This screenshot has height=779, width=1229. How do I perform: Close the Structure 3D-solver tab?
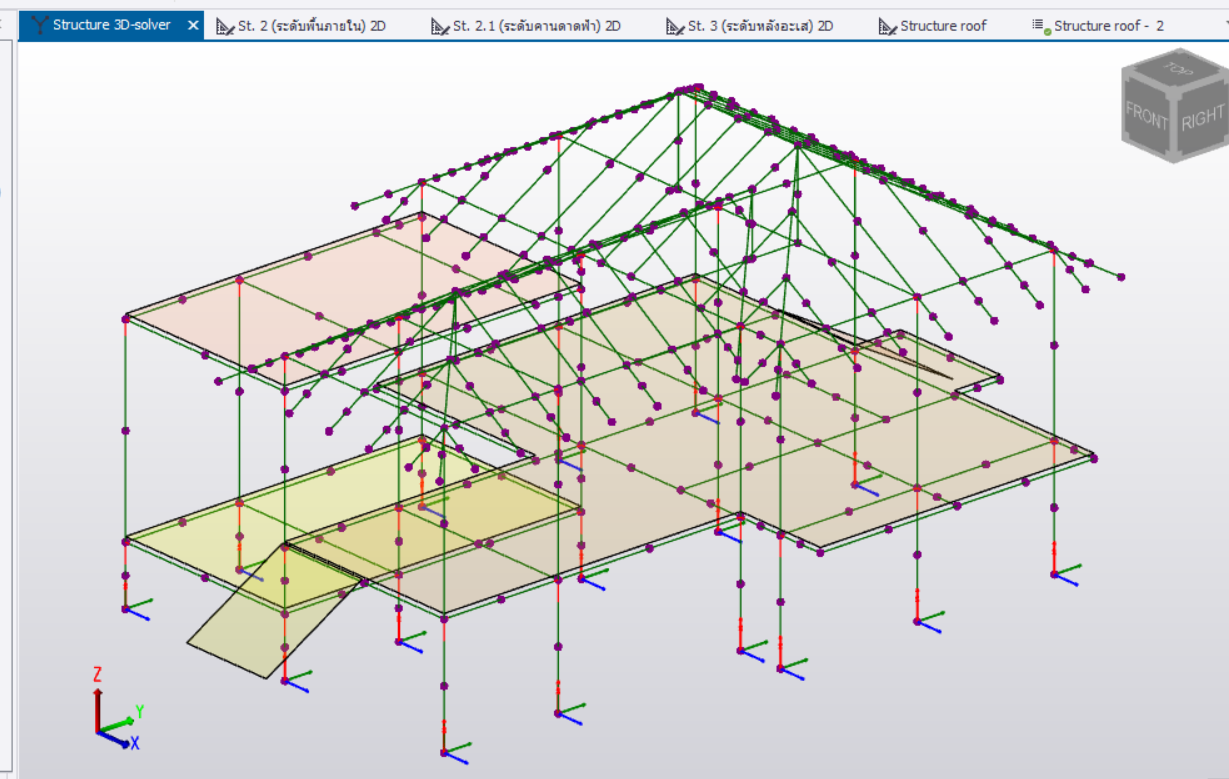click(x=193, y=26)
